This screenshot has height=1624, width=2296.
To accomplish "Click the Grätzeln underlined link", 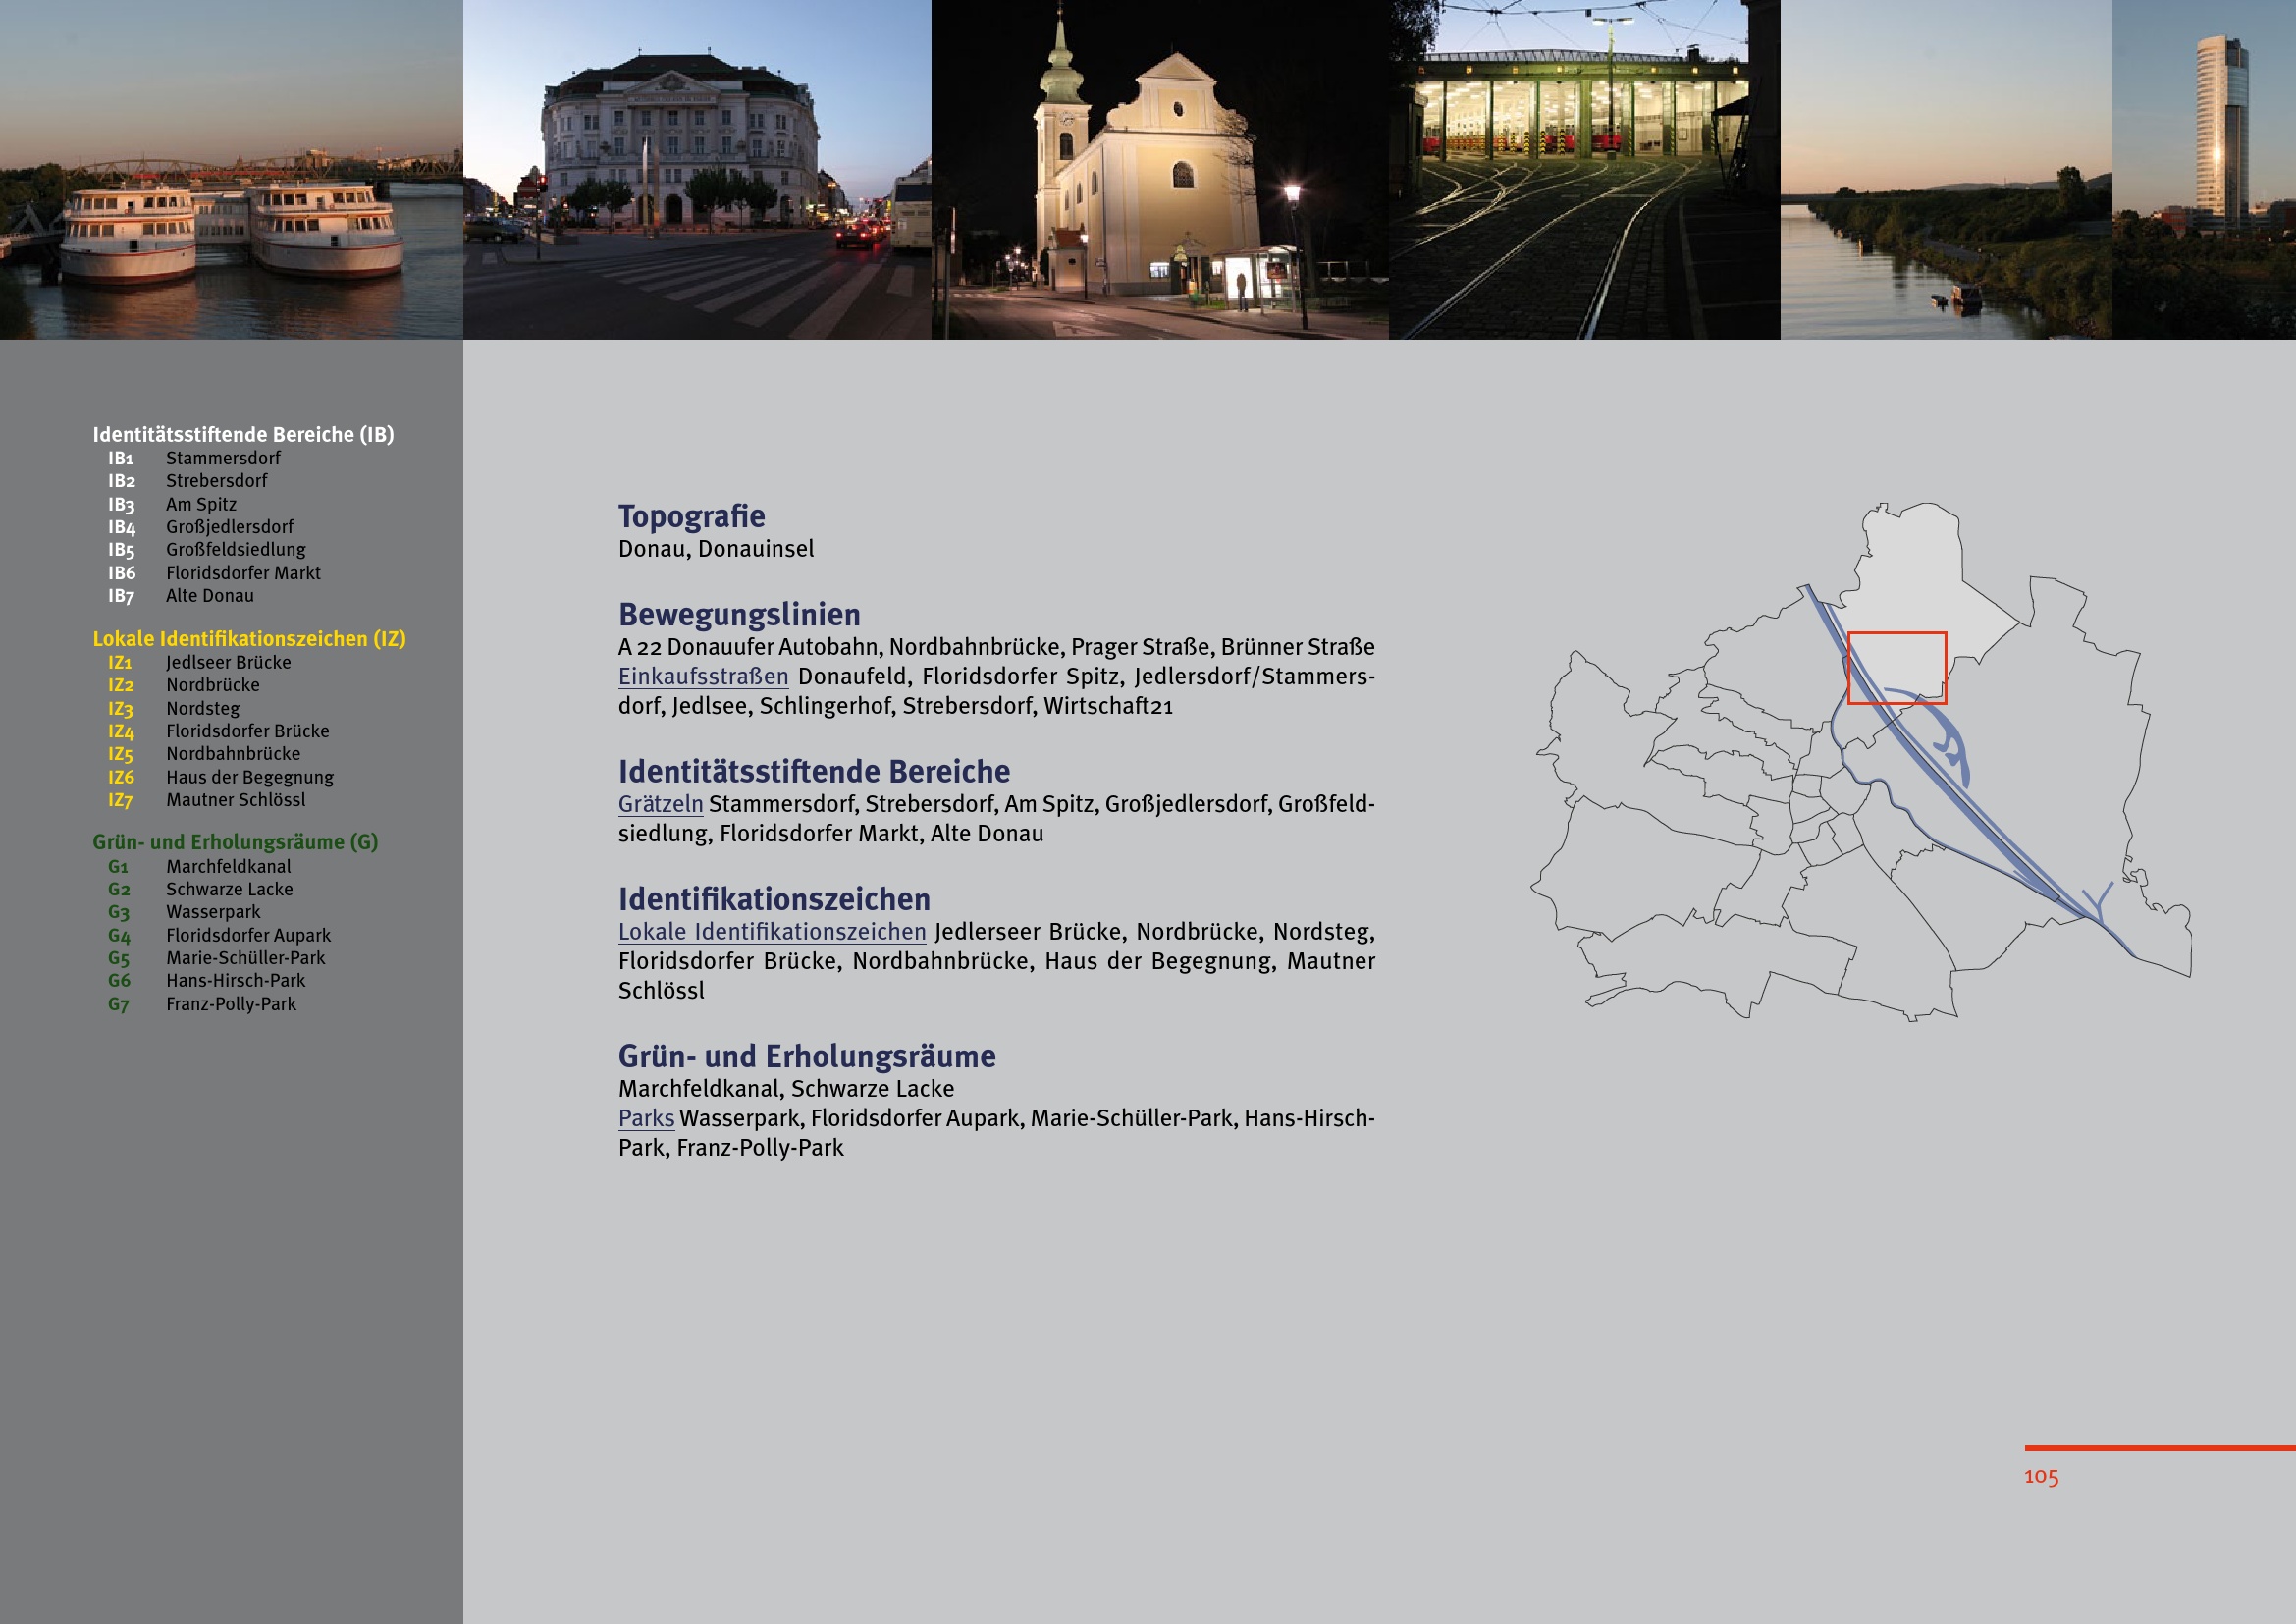I will tap(660, 804).
